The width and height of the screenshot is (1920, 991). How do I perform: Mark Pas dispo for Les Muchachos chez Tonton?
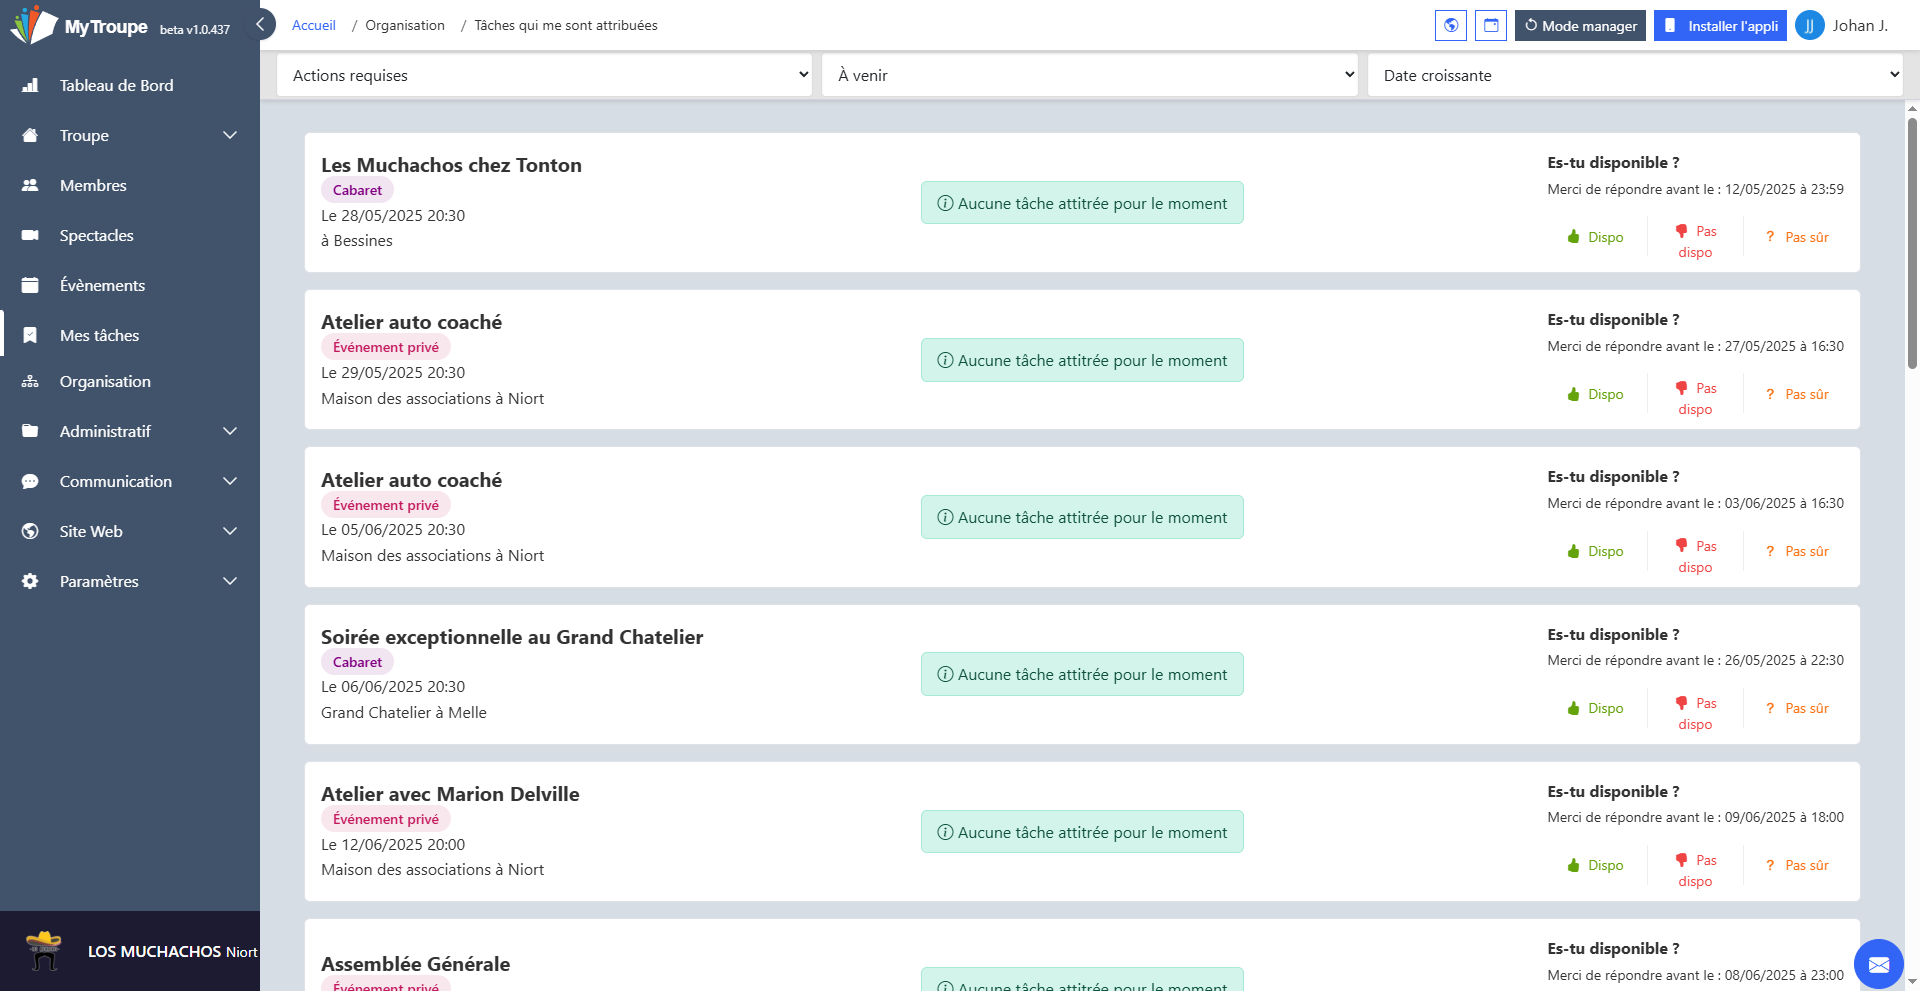point(1696,241)
